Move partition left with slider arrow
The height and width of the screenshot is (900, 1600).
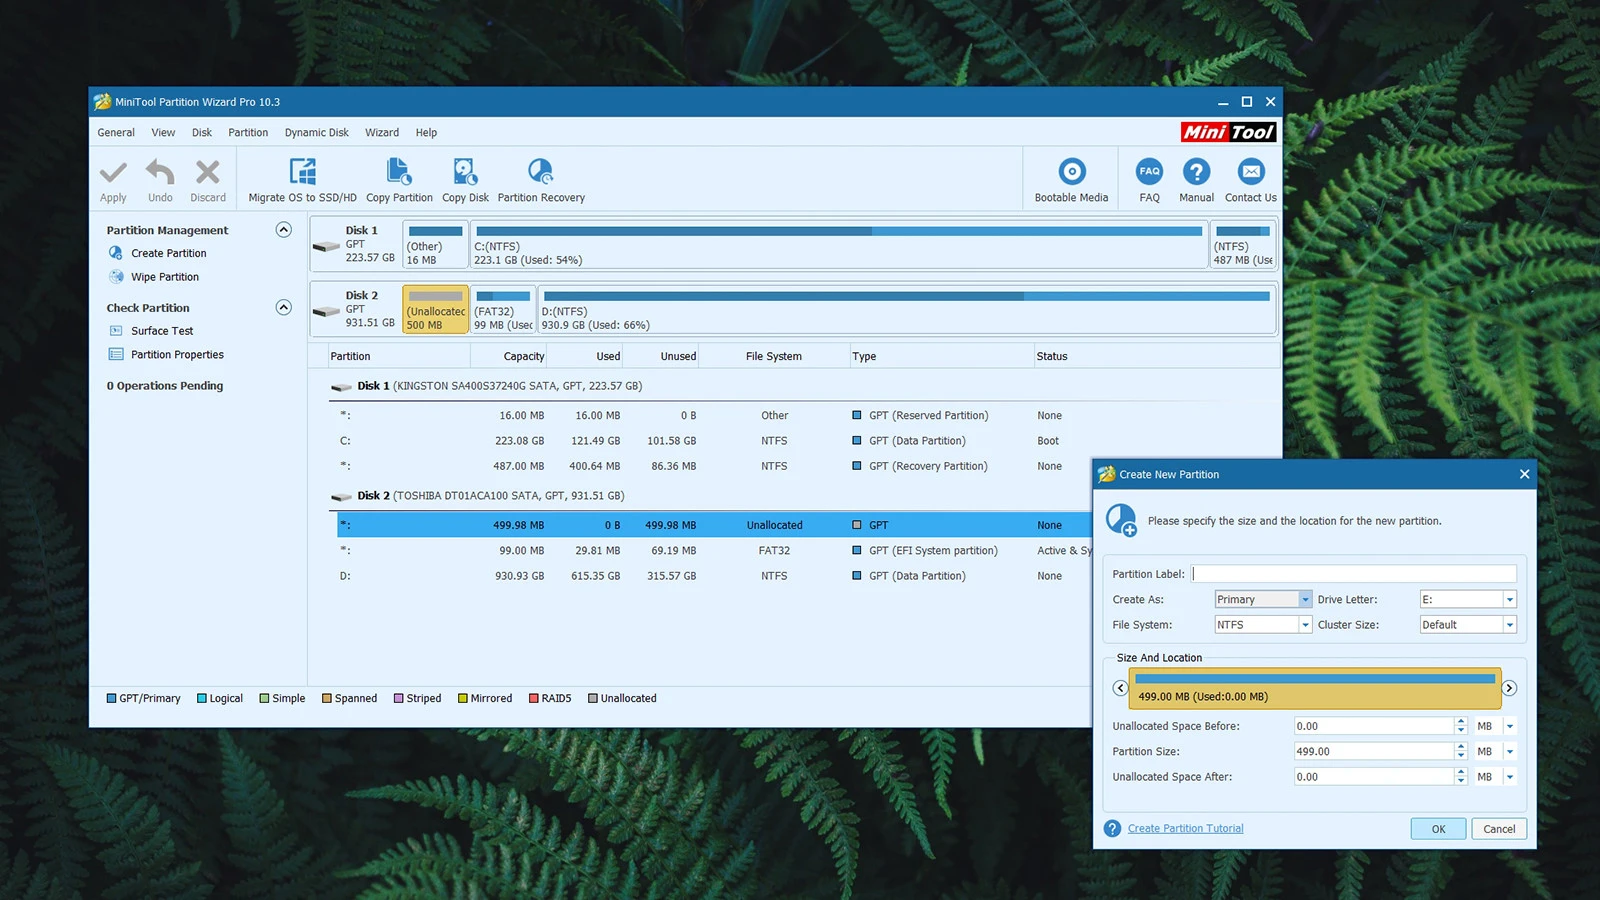1120,688
